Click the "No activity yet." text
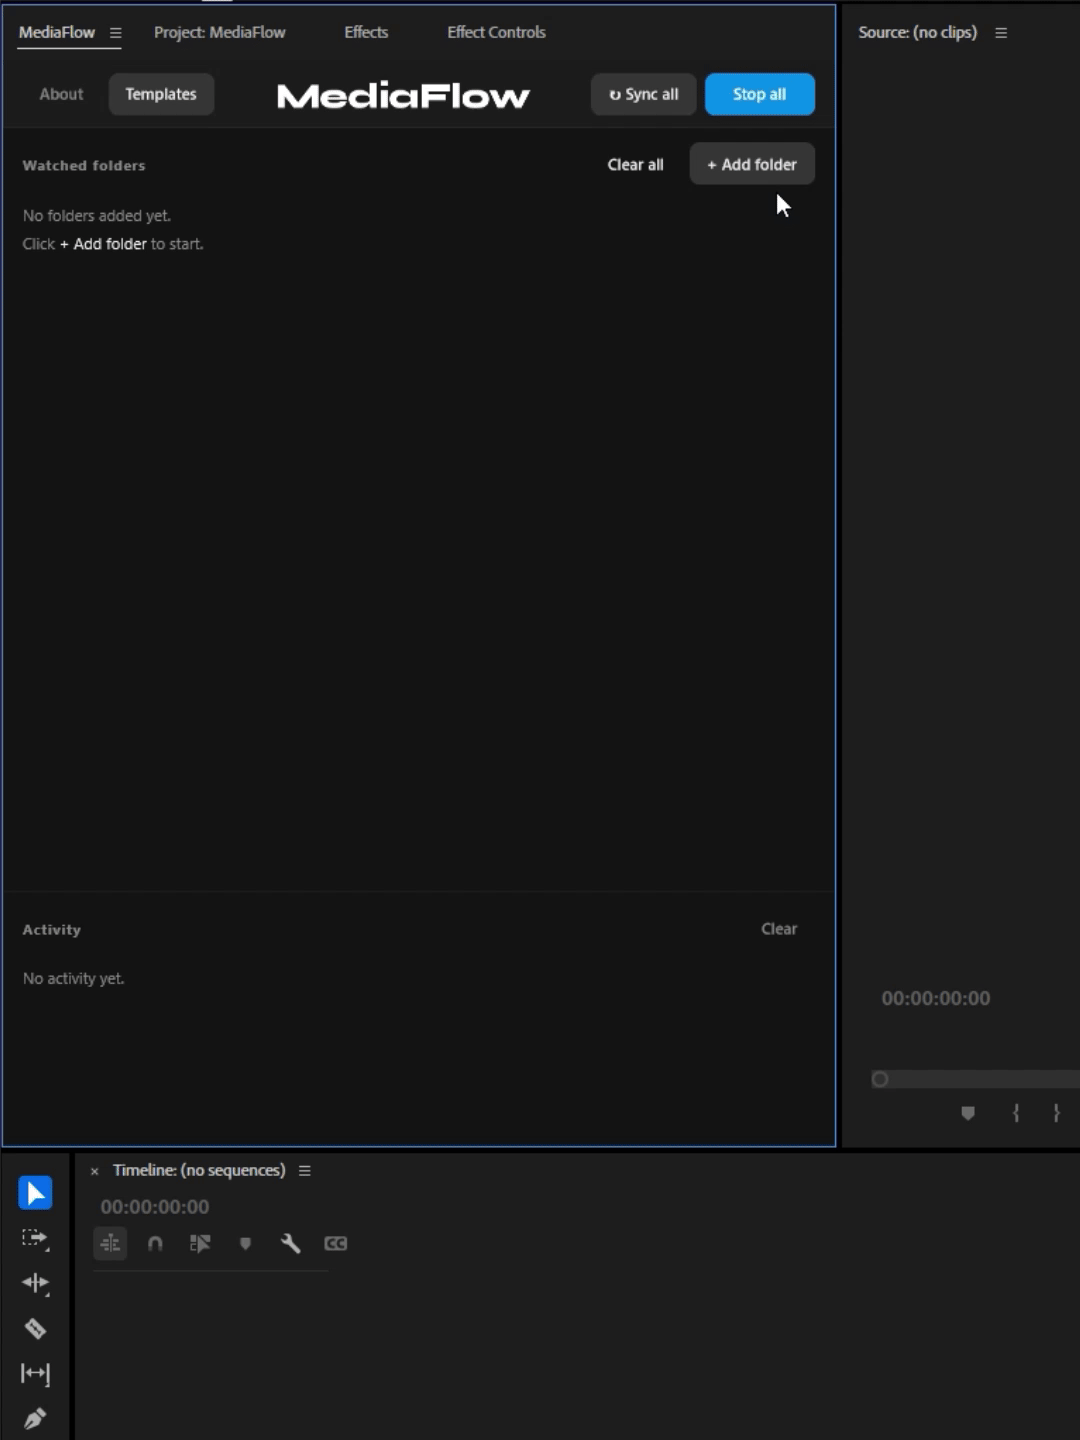This screenshot has height=1440, width=1080. pyautogui.click(x=74, y=978)
